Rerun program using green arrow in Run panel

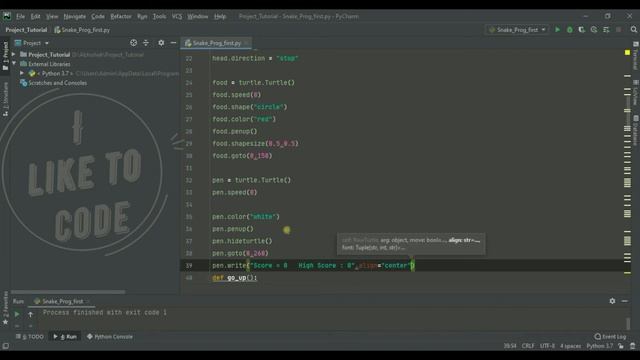point(17,314)
